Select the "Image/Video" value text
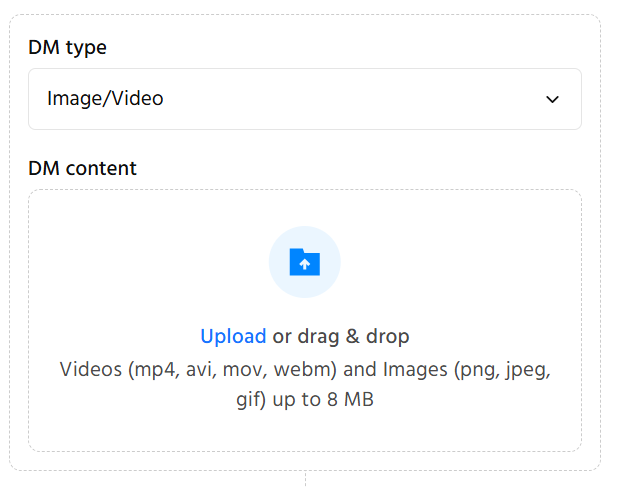 point(105,99)
